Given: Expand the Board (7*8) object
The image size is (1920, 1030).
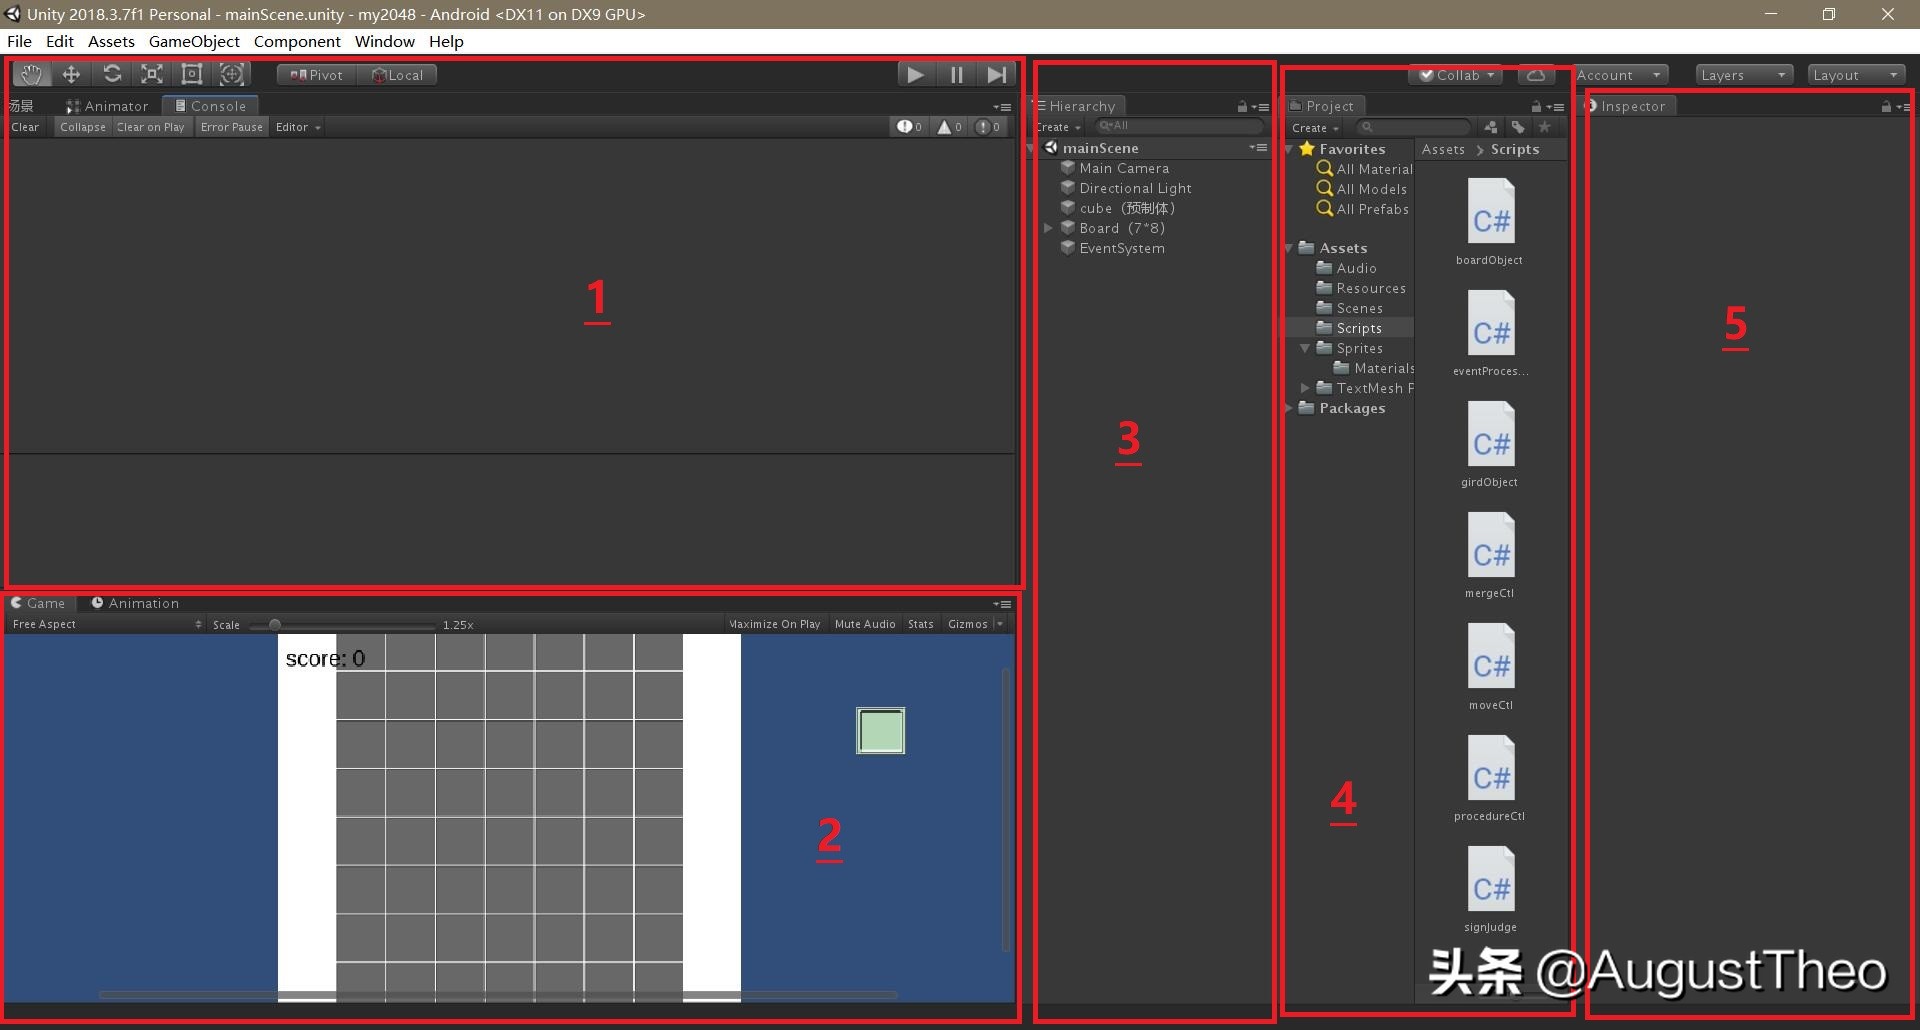Looking at the screenshot, I should [x=1048, y=228].
